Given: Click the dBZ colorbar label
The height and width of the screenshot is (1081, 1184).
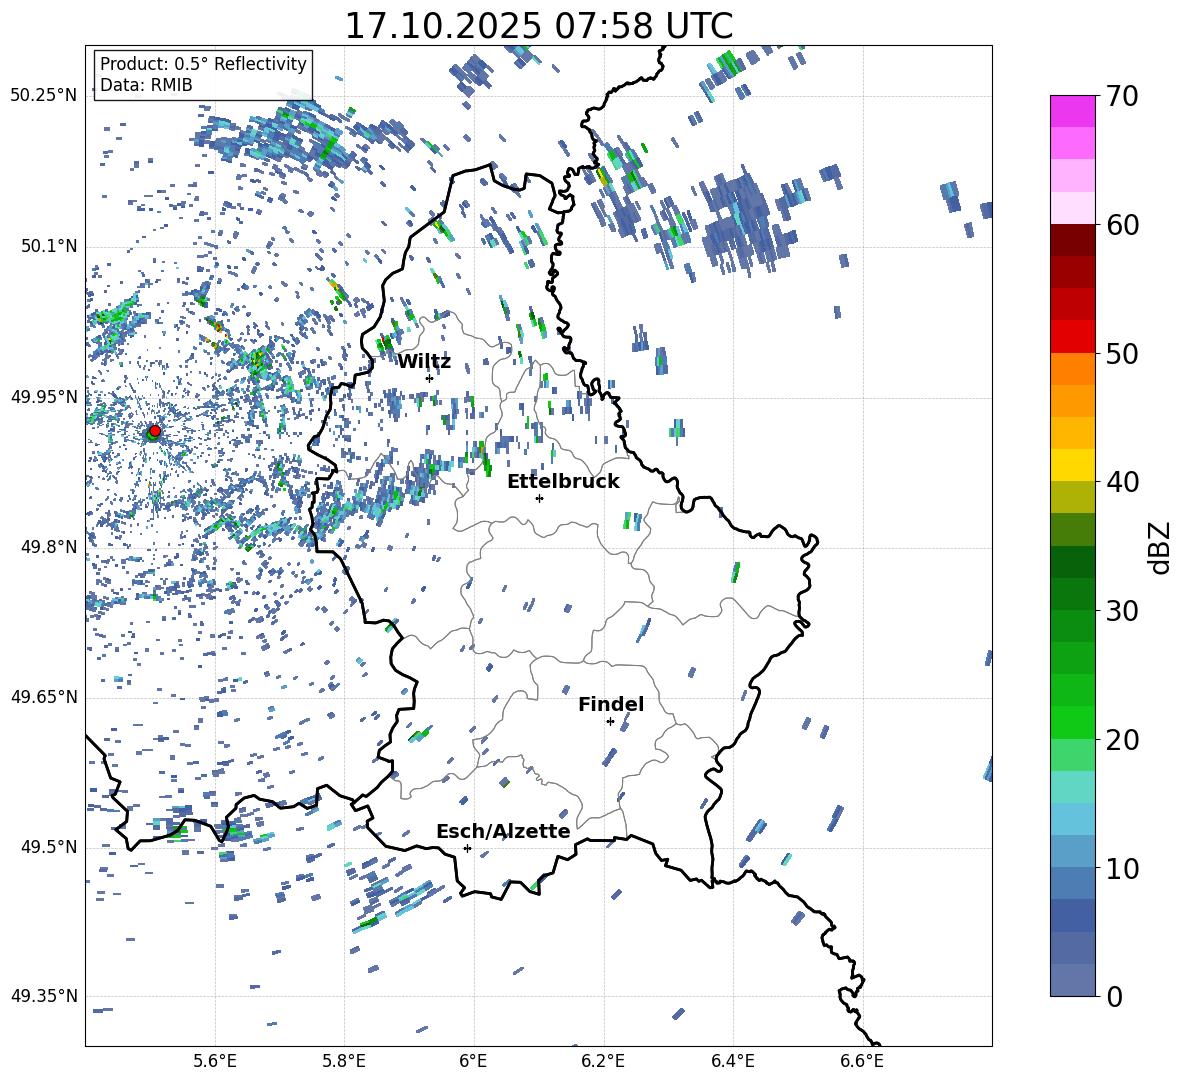Looking at the screenshot, I should (1161, 547).
